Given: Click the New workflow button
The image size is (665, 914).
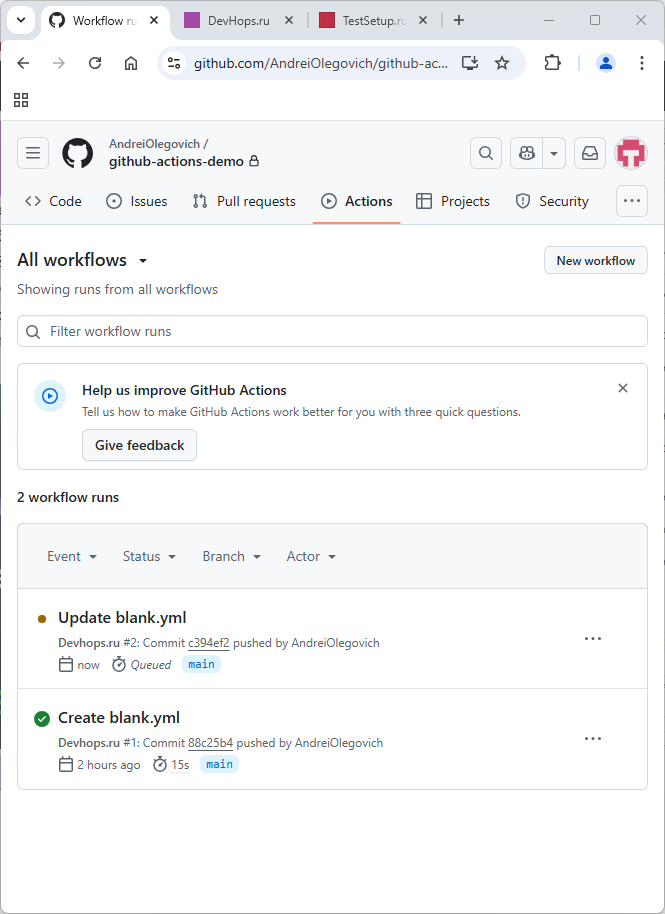Looking at the screenshot, I should click(x=596, y=261).
